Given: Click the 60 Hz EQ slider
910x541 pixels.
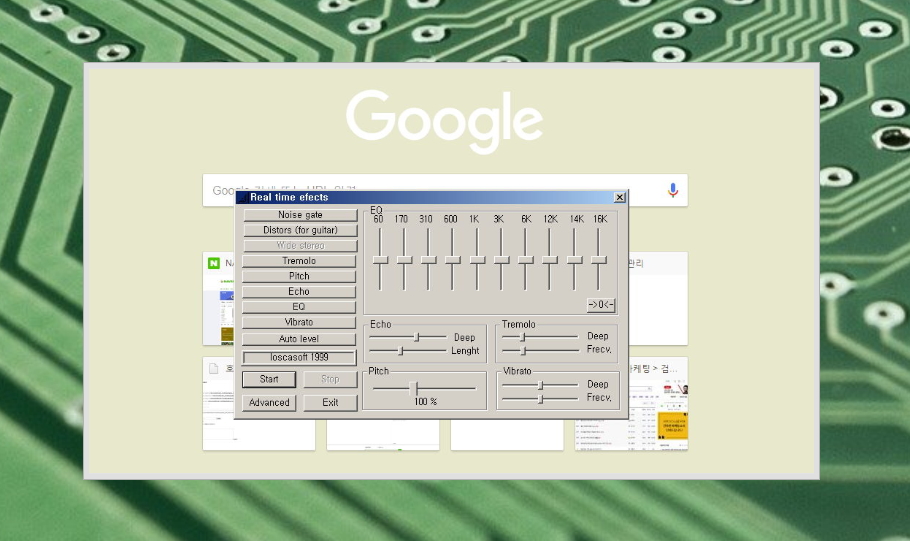Looking at the screenshot, I should pos(380,259).
